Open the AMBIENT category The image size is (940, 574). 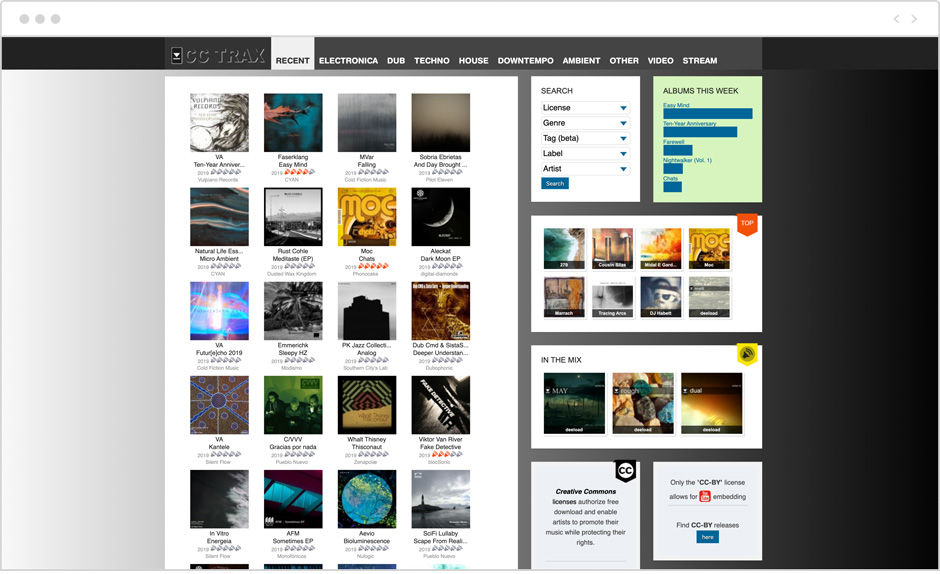point(581,61)
